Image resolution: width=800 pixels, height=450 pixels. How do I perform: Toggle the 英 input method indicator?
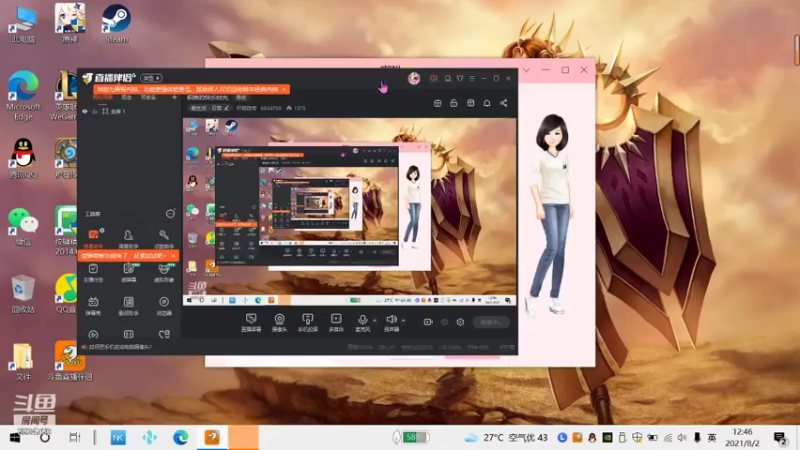(x=712, y=438)
